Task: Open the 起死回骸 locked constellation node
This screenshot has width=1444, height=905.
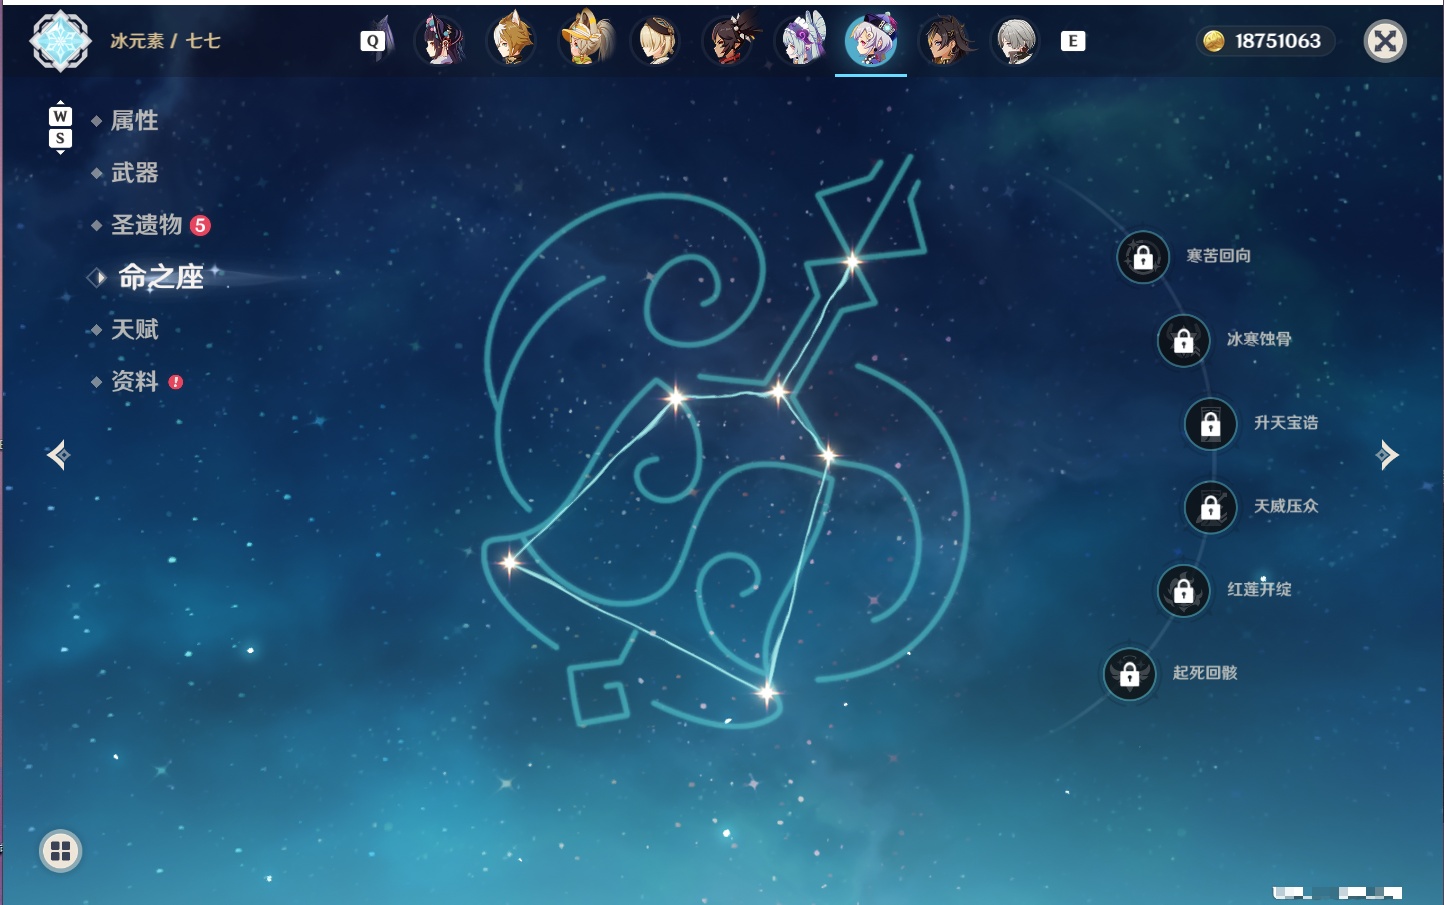Action: click(1129, 674)
